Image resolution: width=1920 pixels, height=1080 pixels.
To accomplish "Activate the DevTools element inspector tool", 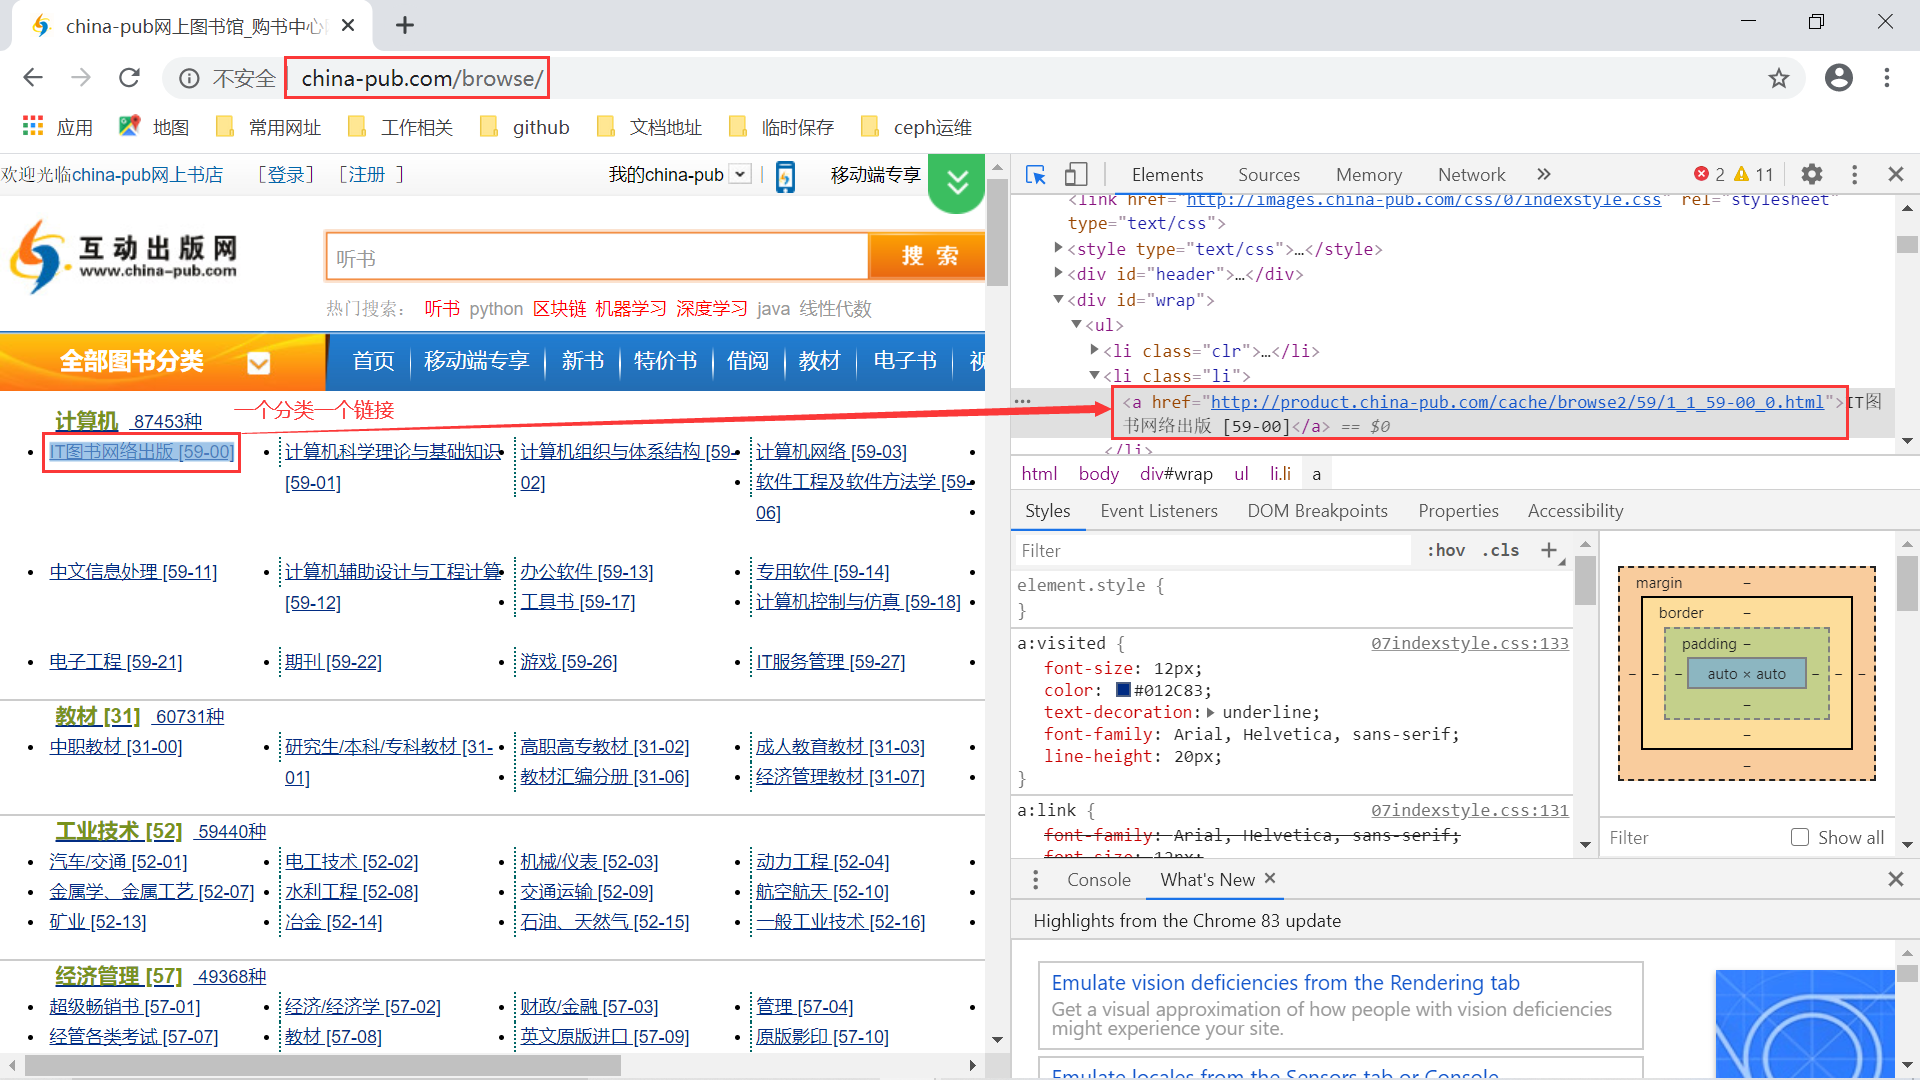I will pyautogui.click(x=1035, y=175).
